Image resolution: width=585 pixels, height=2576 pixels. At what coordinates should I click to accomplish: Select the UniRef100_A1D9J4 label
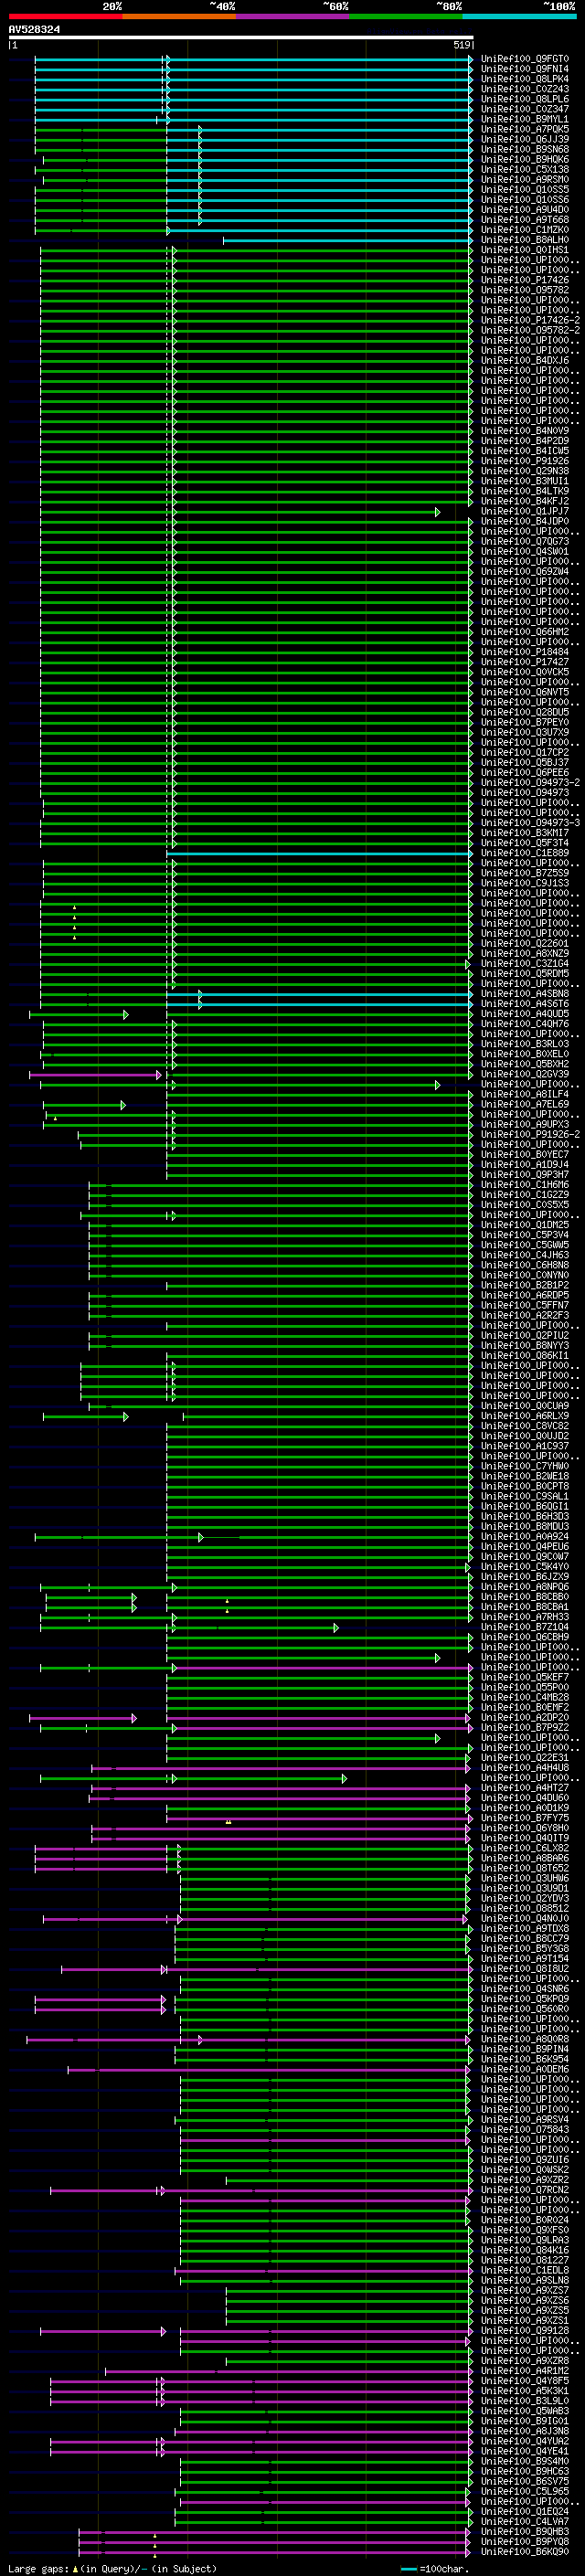point(525,1164)
